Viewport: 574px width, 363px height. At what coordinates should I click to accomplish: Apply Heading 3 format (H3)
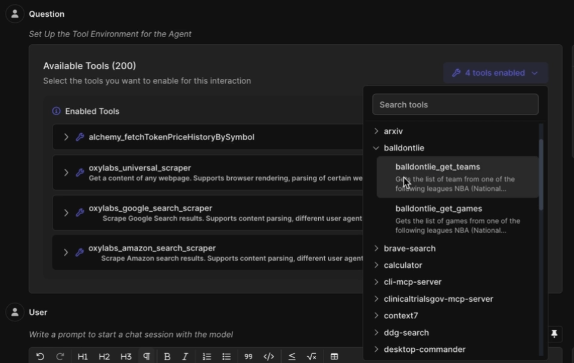(x=126, y=356)
